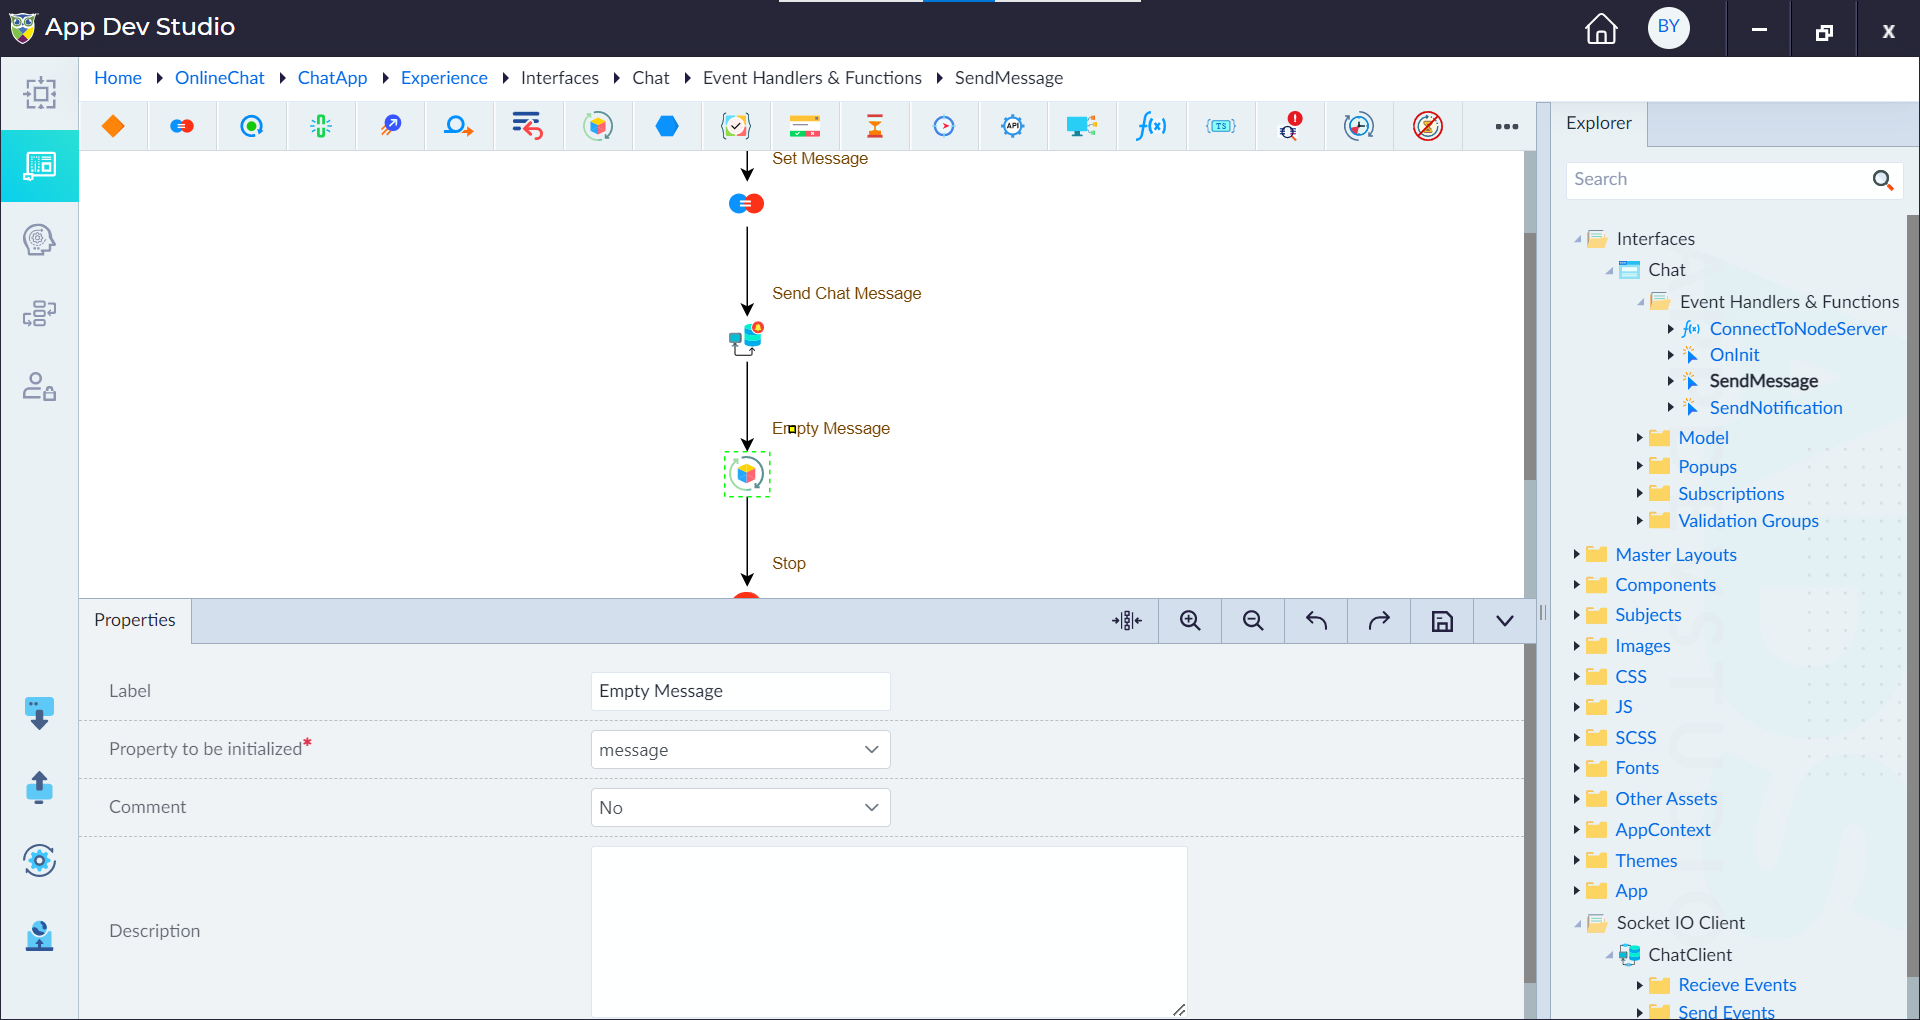
Task: Open the Property to be initialized dropdown
Action: tap(740, 750)
